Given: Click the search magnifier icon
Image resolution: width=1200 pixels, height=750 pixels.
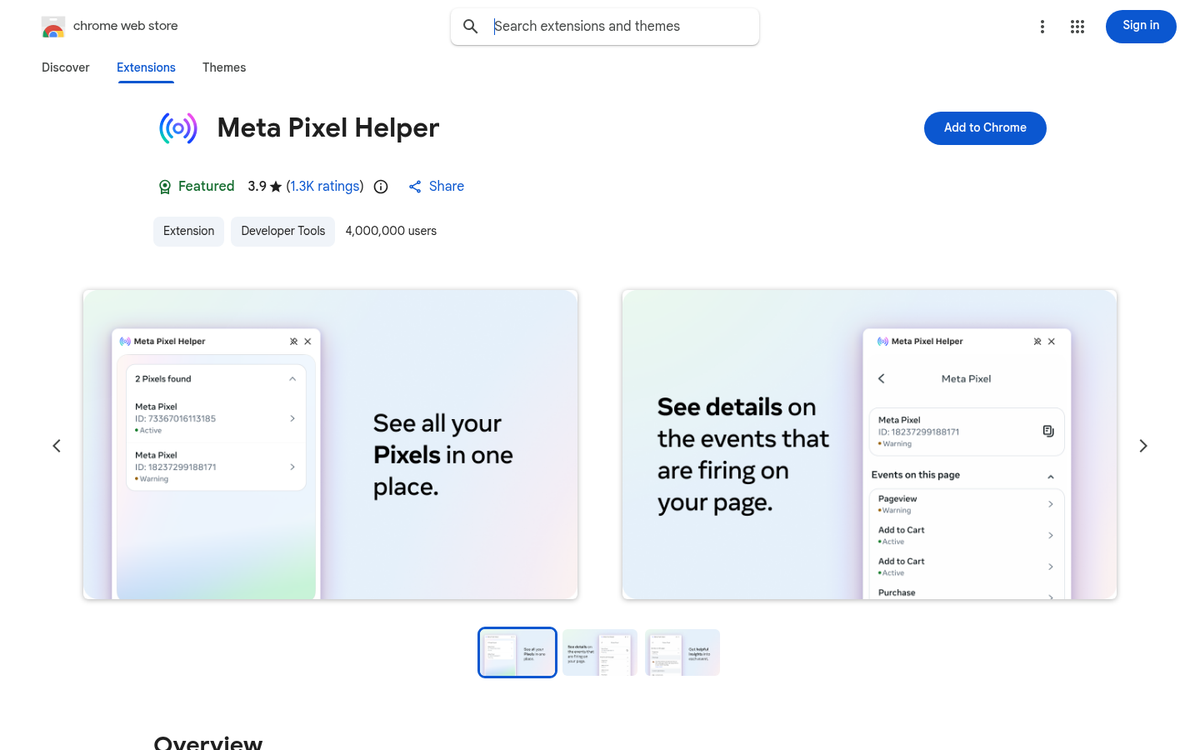Looking at the screenshot, I should pos(471,27).
